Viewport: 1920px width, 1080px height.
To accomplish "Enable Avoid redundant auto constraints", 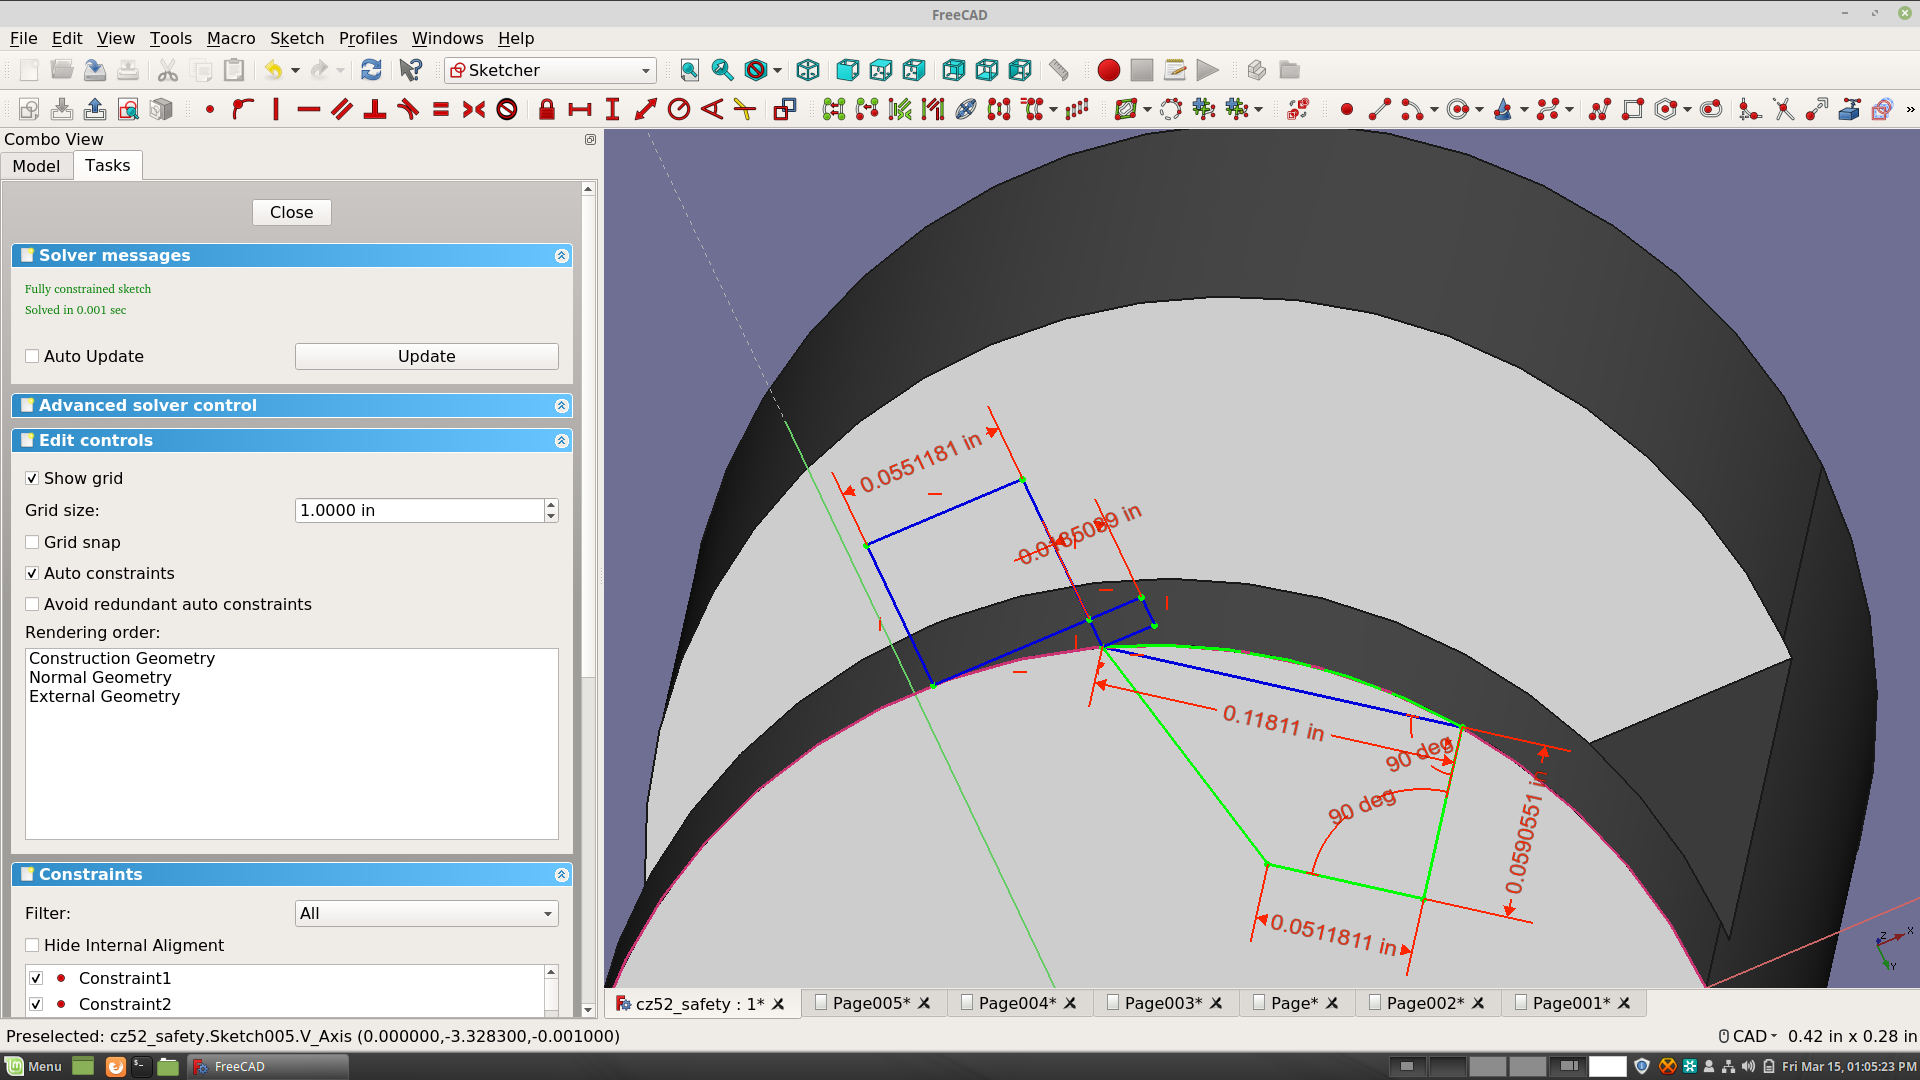I will click(32, 604).
